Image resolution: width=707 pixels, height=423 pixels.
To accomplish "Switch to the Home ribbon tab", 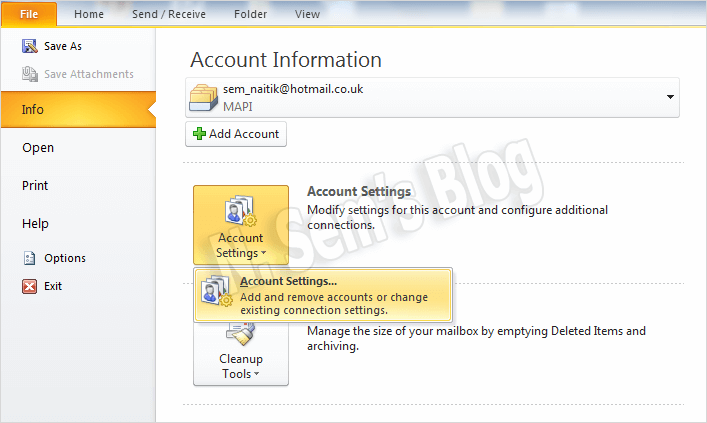I will coord(89,14).
